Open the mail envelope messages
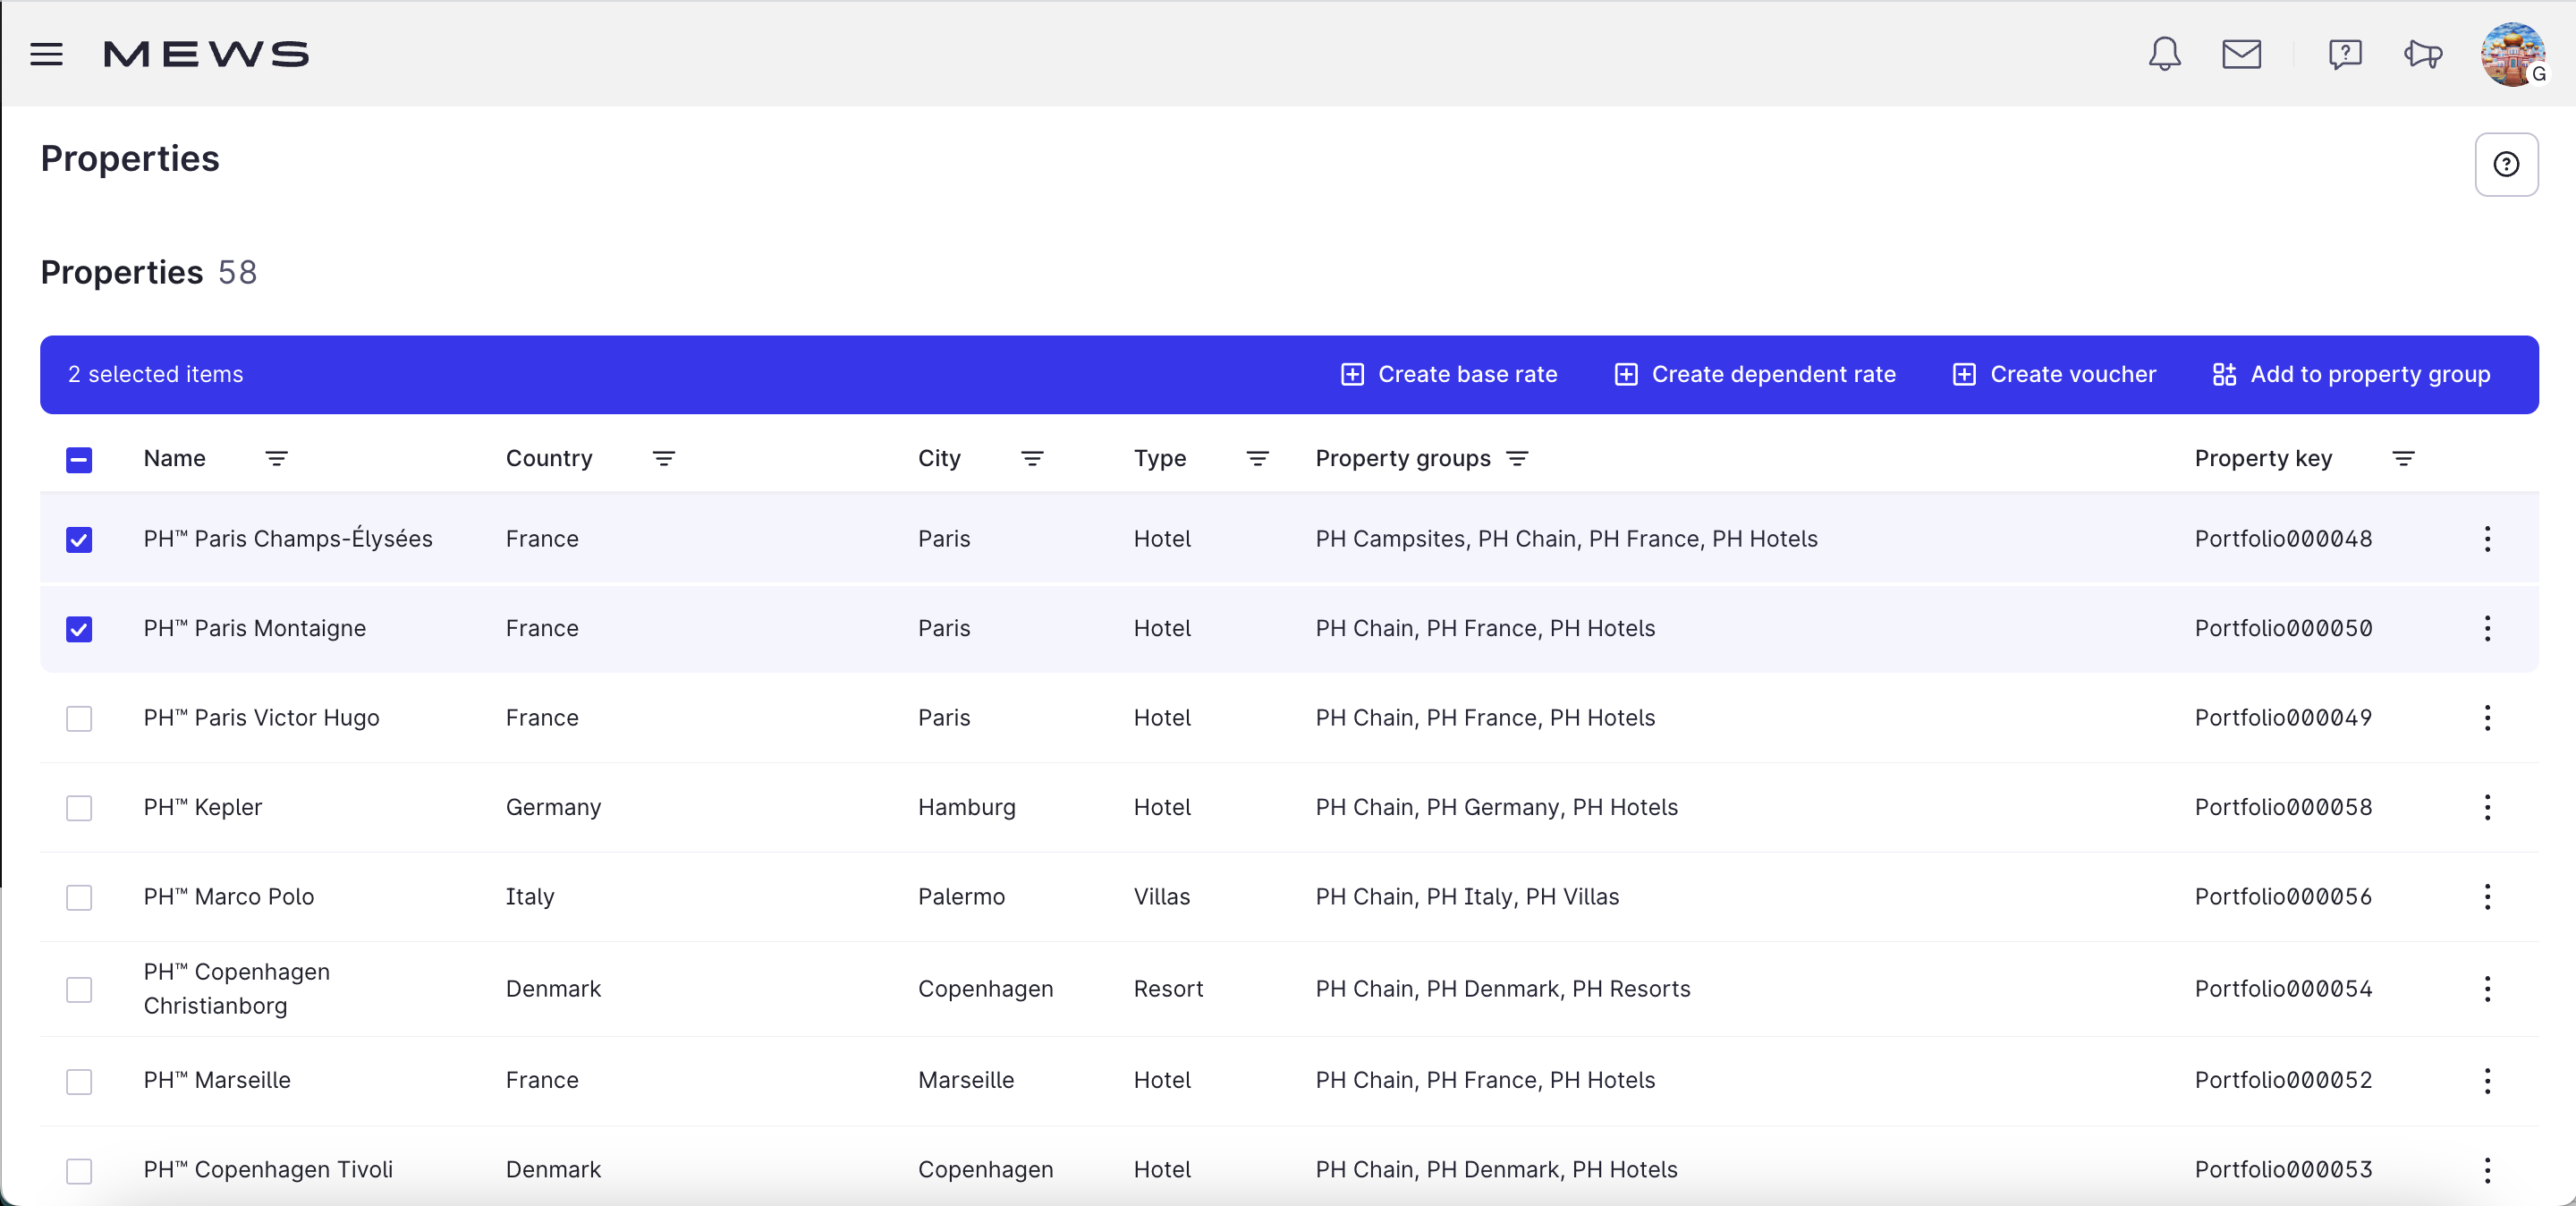The width and height of the screenshot is (2576, 1206). coord(2241,54)
